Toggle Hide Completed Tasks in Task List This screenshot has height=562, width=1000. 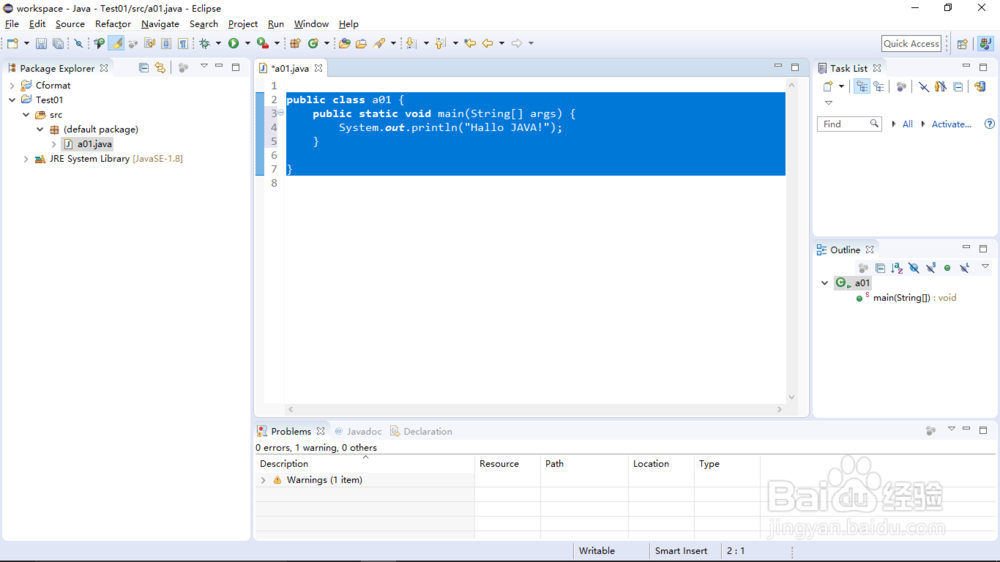point(923,87)
